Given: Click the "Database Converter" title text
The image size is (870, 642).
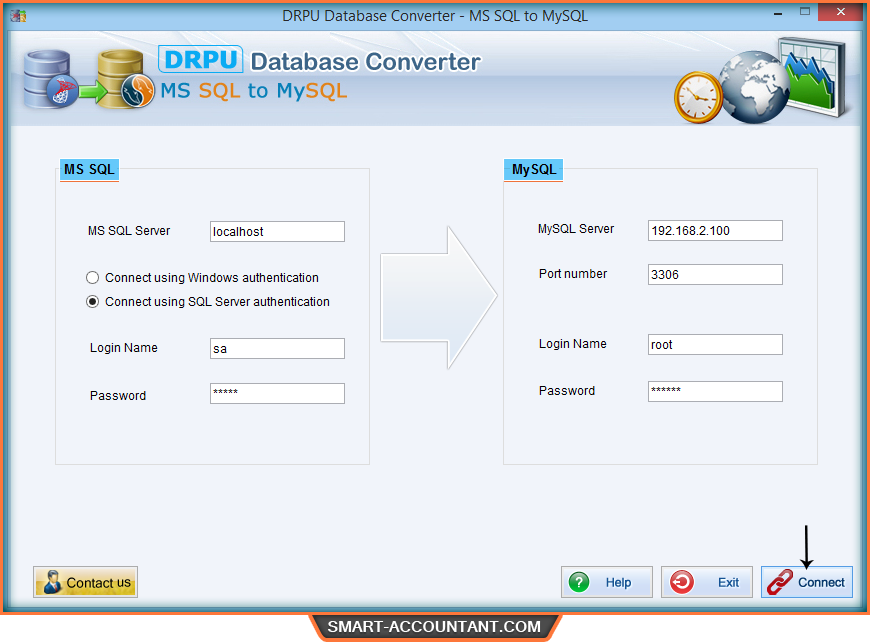Looking at the screenshot, I should pos(365,62).
